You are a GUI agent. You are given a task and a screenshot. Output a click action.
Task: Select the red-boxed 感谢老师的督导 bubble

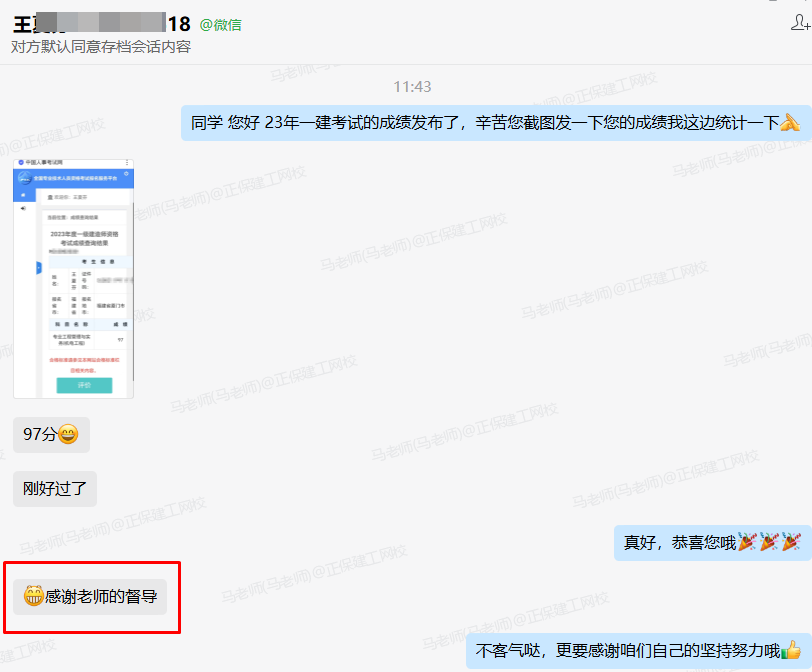coord(92,598)
